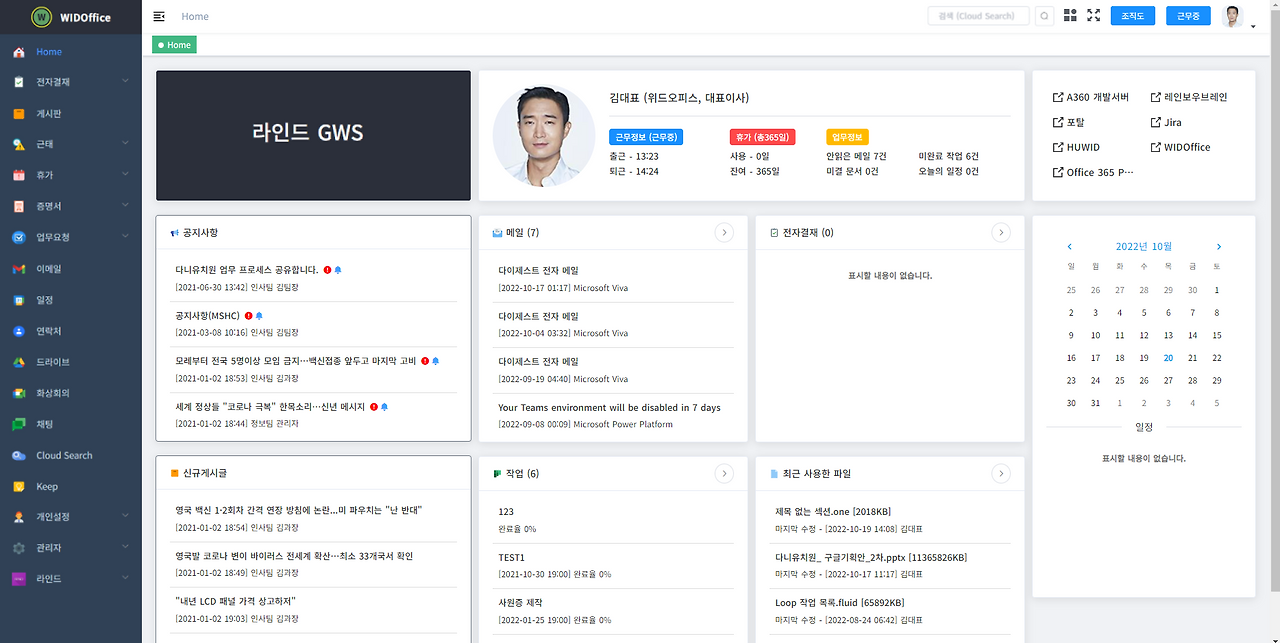
Task: Select October 20 in the calendar
Action: click(x=1168, y=358)
